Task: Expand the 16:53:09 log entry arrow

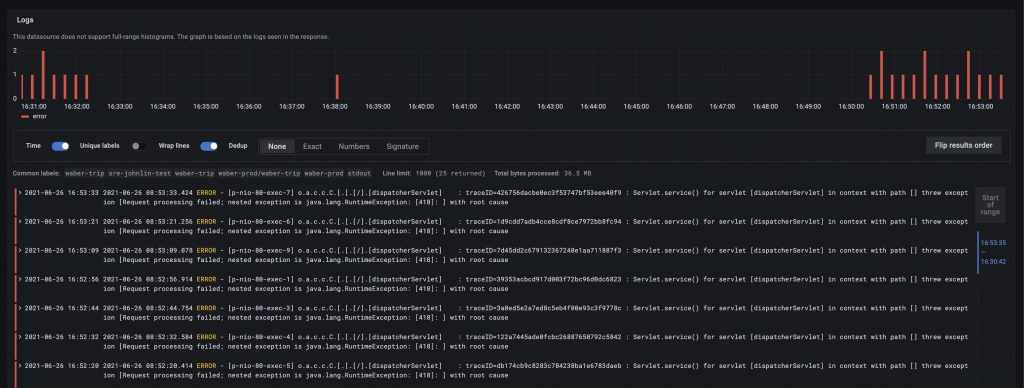Action: tap(20, 251)
